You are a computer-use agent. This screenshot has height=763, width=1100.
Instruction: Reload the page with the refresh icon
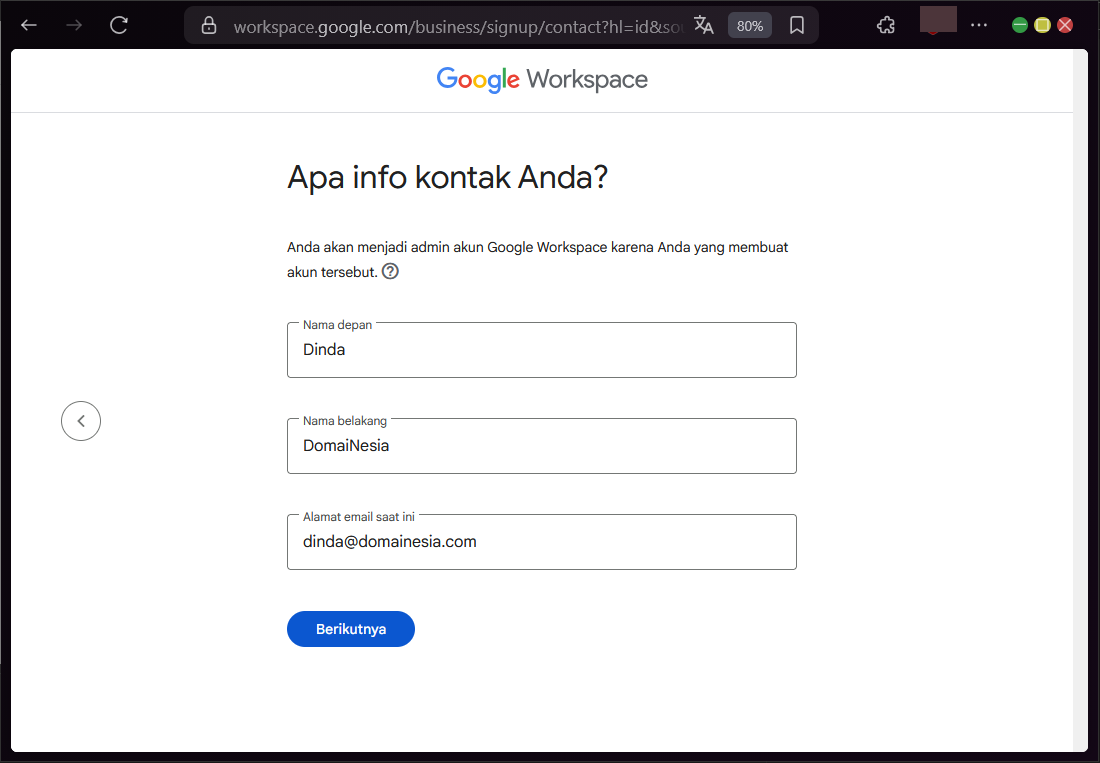(x=119, y=26)
